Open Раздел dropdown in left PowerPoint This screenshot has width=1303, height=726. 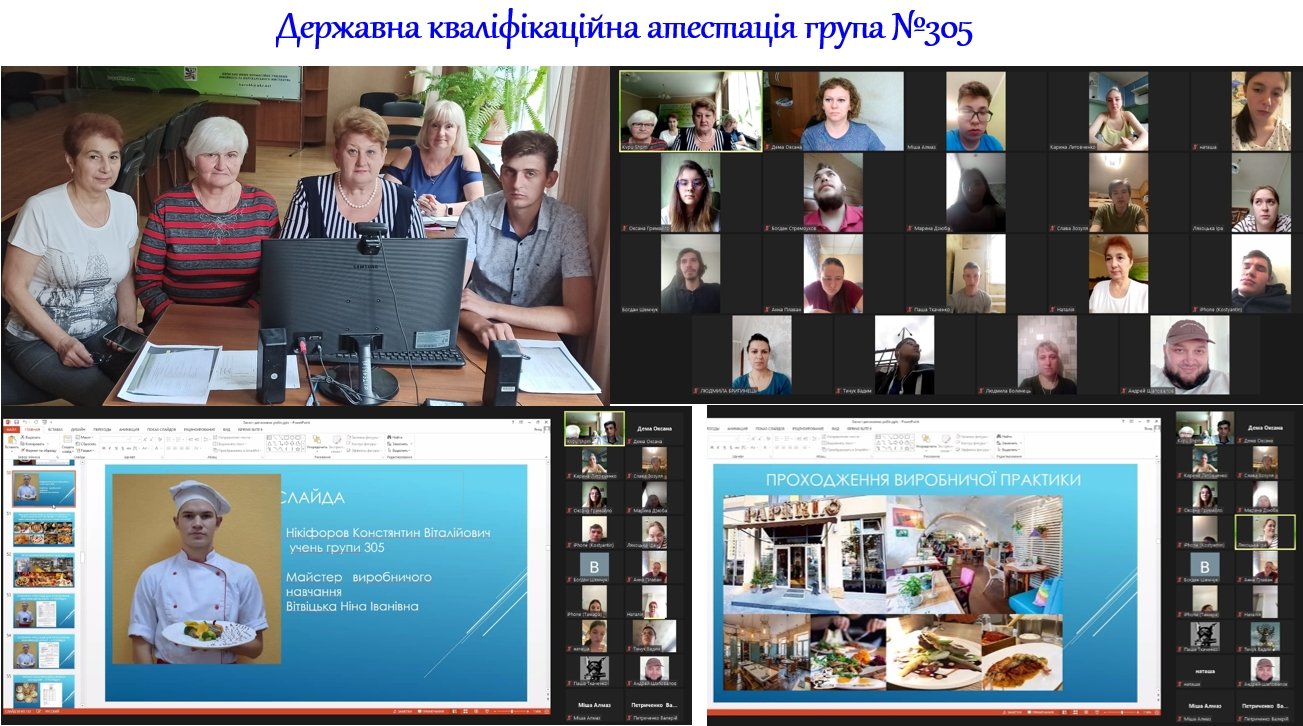coord(84,450)
